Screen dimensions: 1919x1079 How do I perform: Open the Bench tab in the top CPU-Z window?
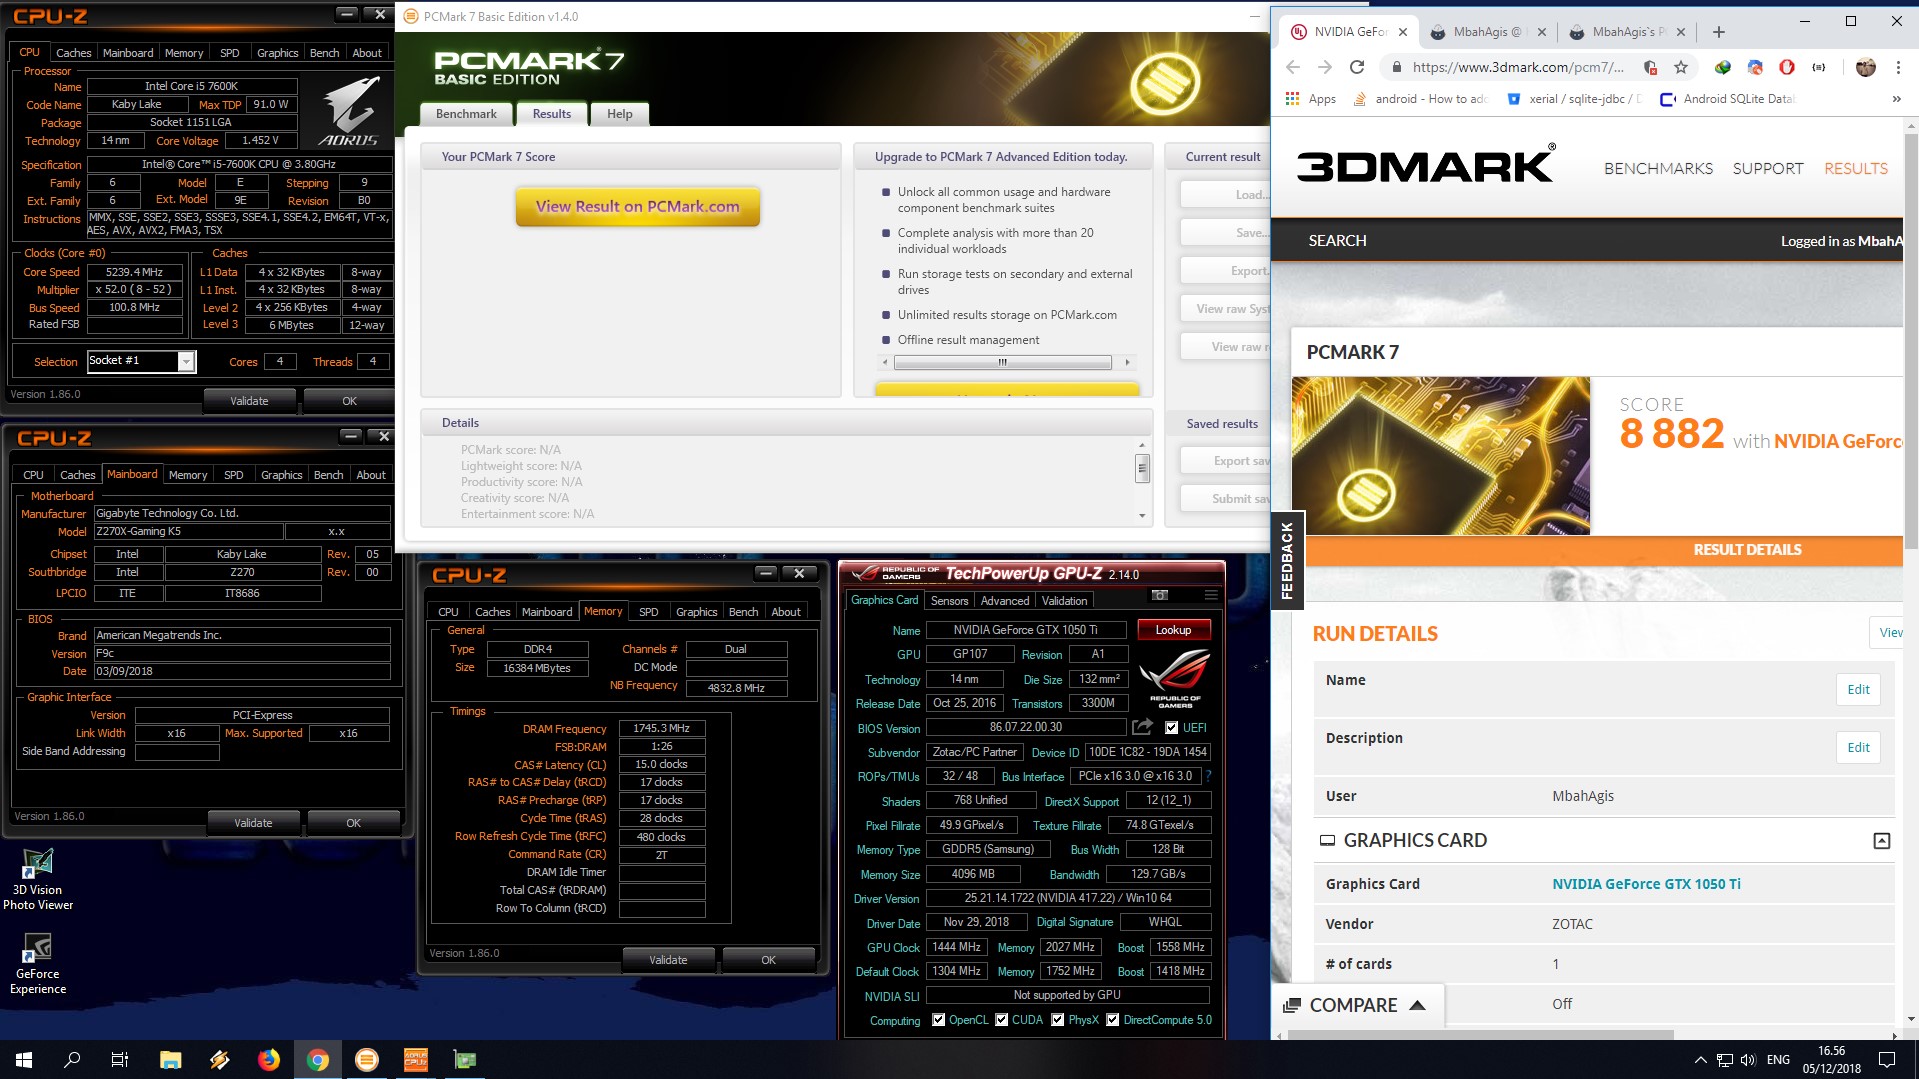coord(324,53)
